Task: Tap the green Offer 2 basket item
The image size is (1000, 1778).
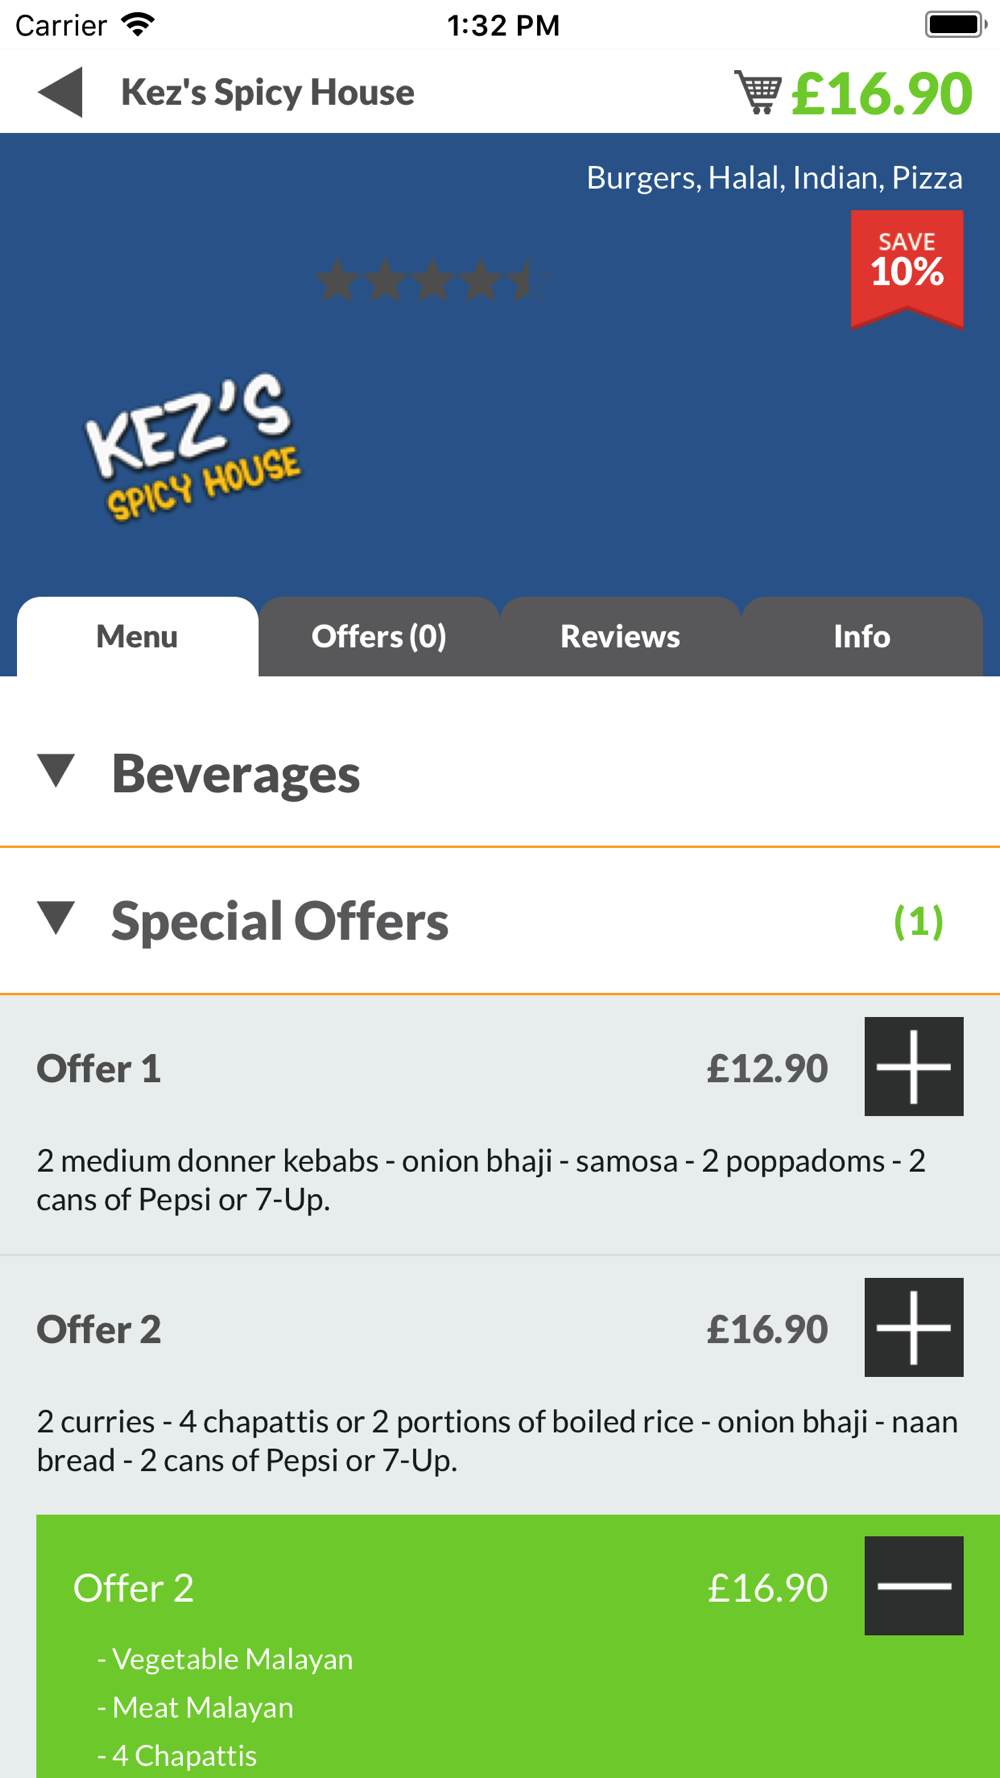Action: point(518,1646)
